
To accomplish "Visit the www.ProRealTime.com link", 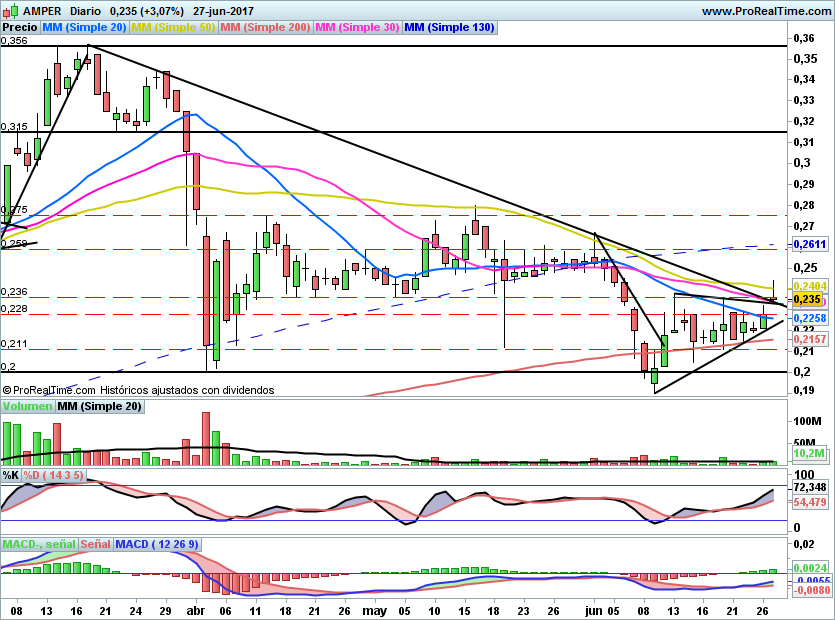I will pyautogui.click(x=766, y=11).
